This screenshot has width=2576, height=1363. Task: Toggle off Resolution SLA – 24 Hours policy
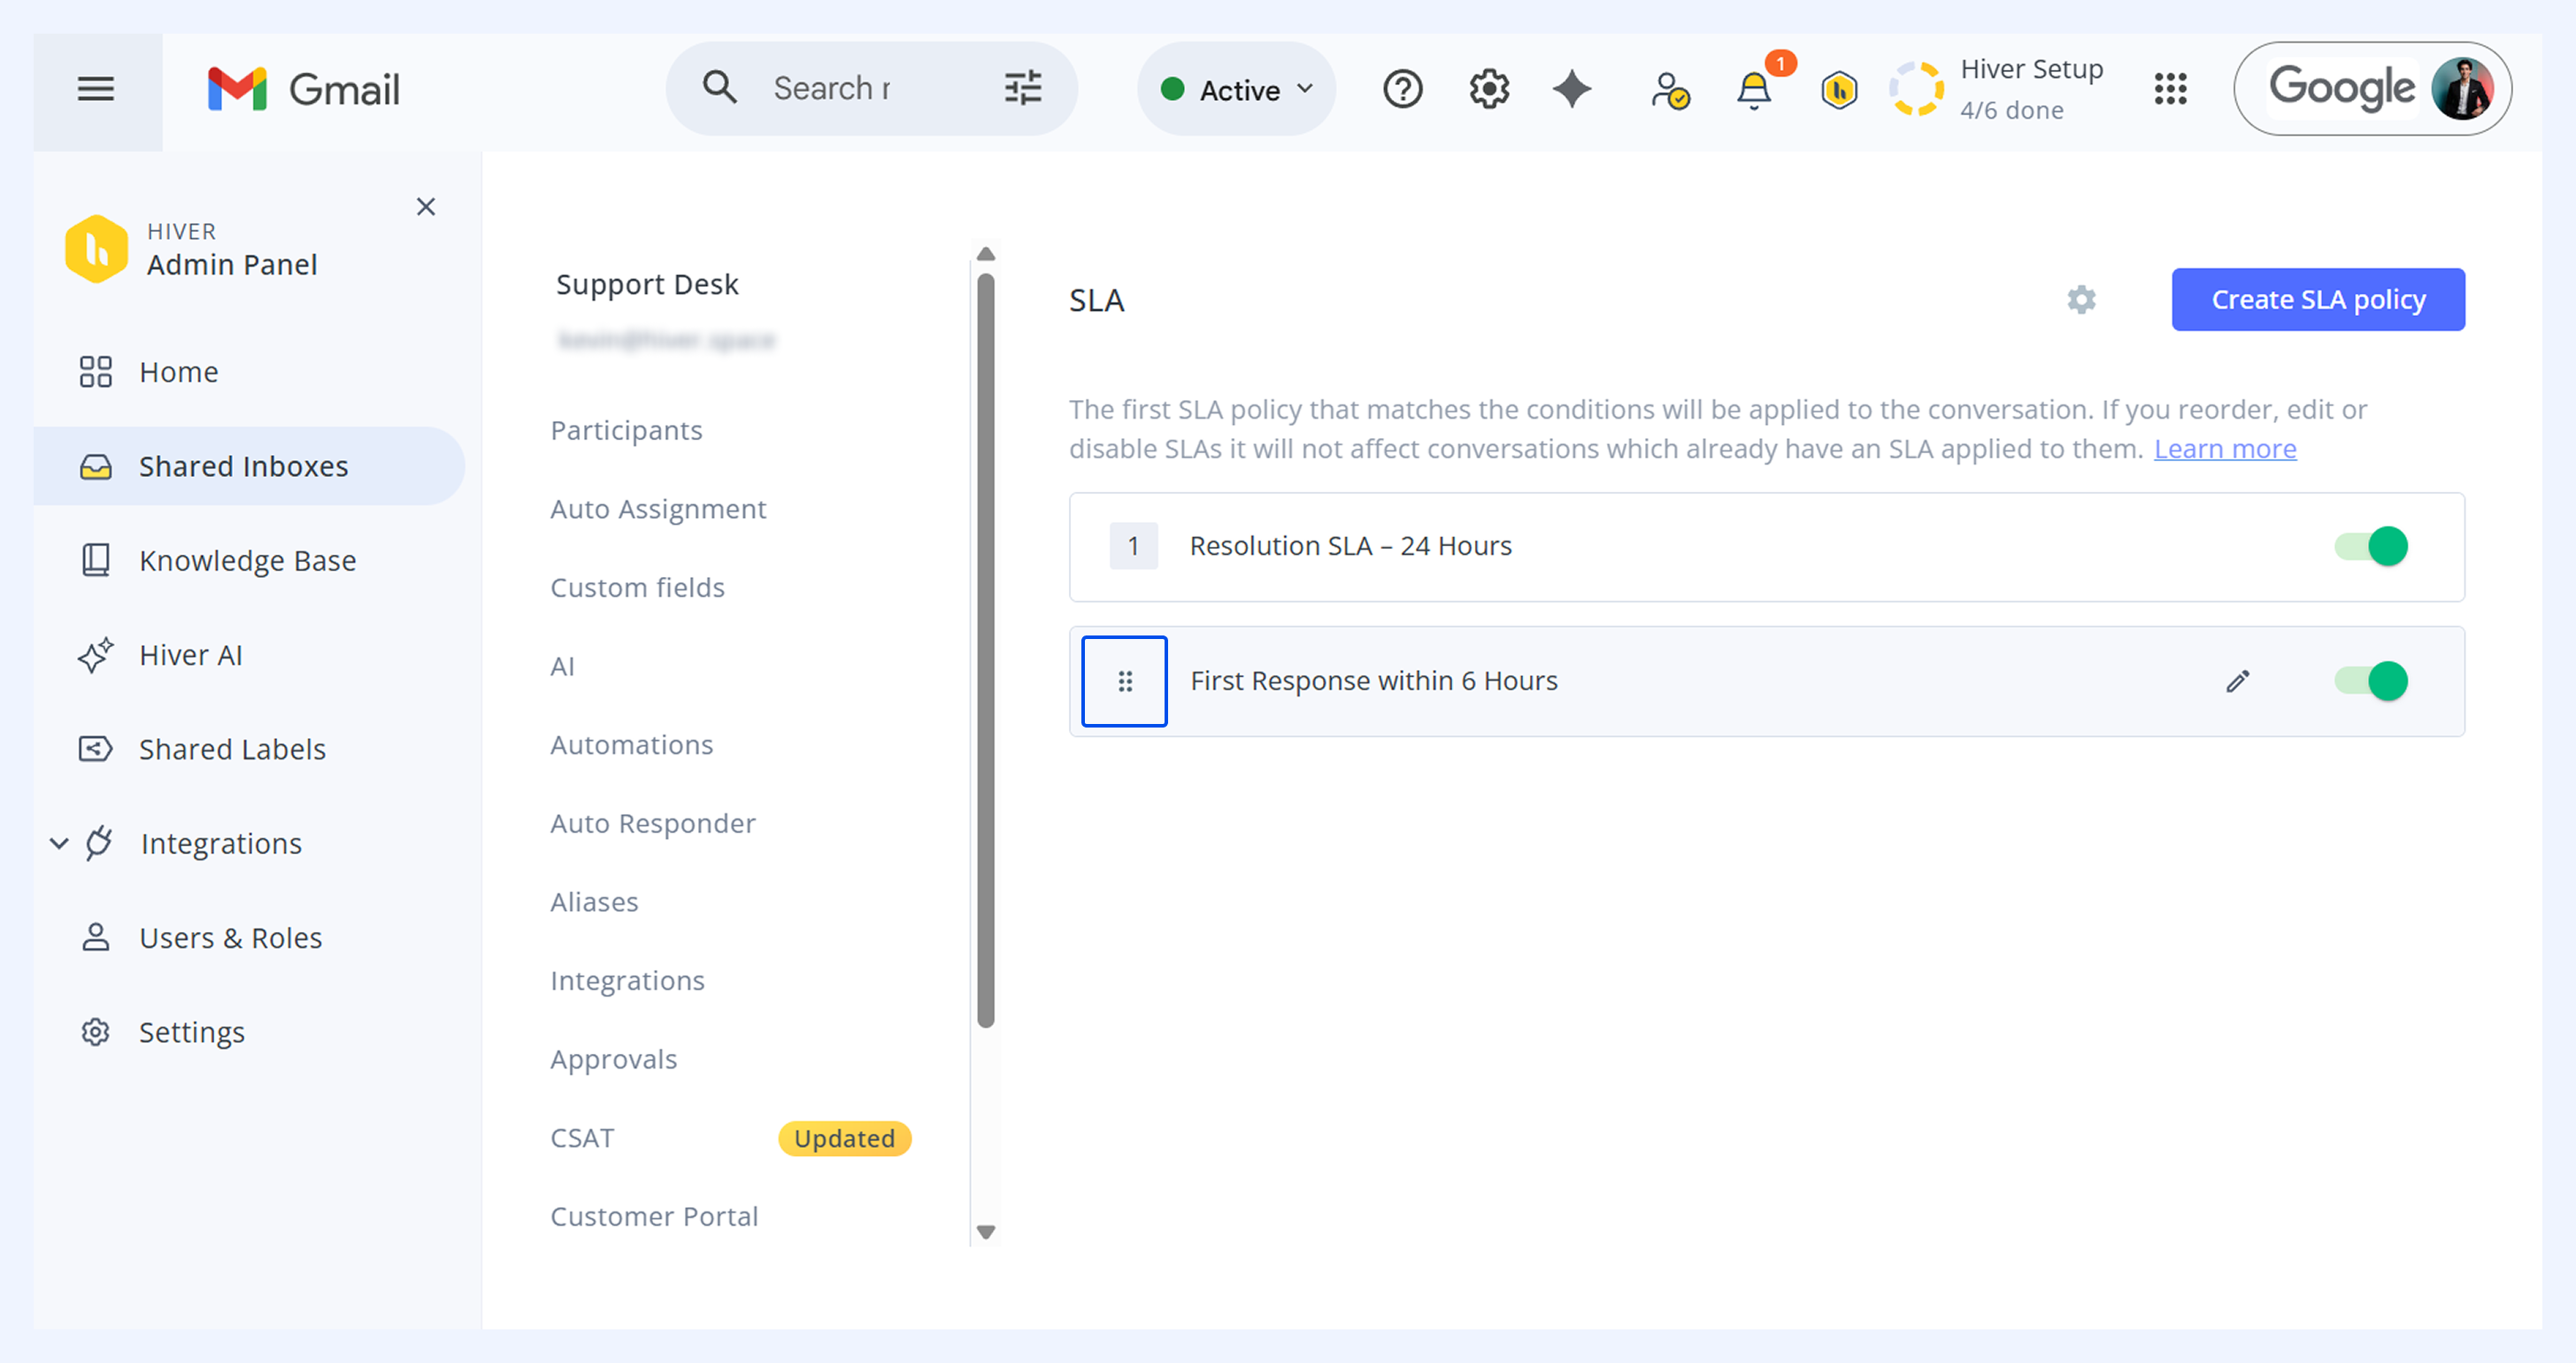pos(2370,546)
